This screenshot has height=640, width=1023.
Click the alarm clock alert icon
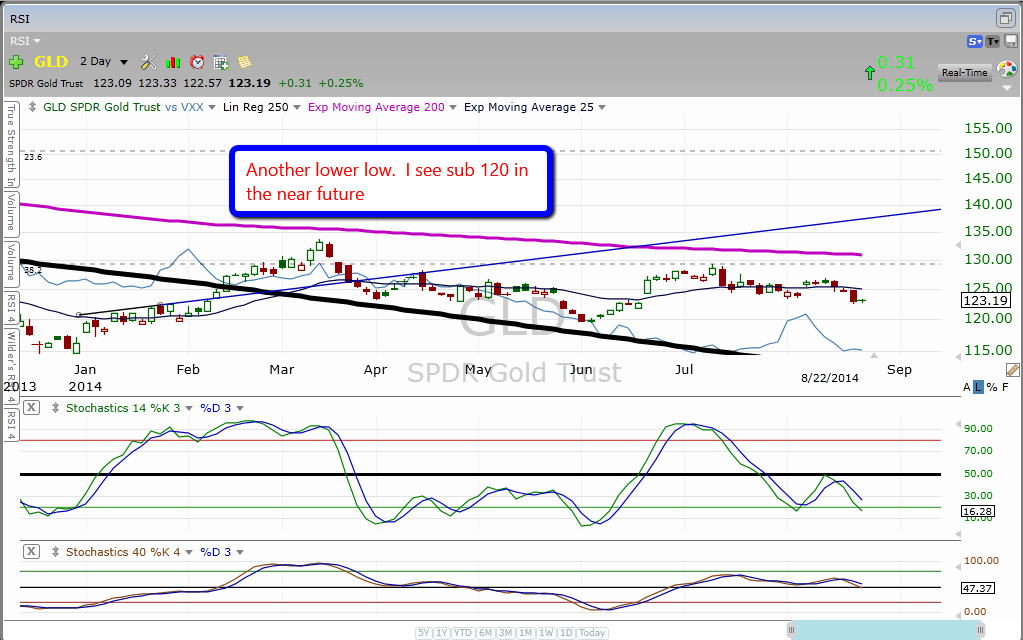coord(197,62)
